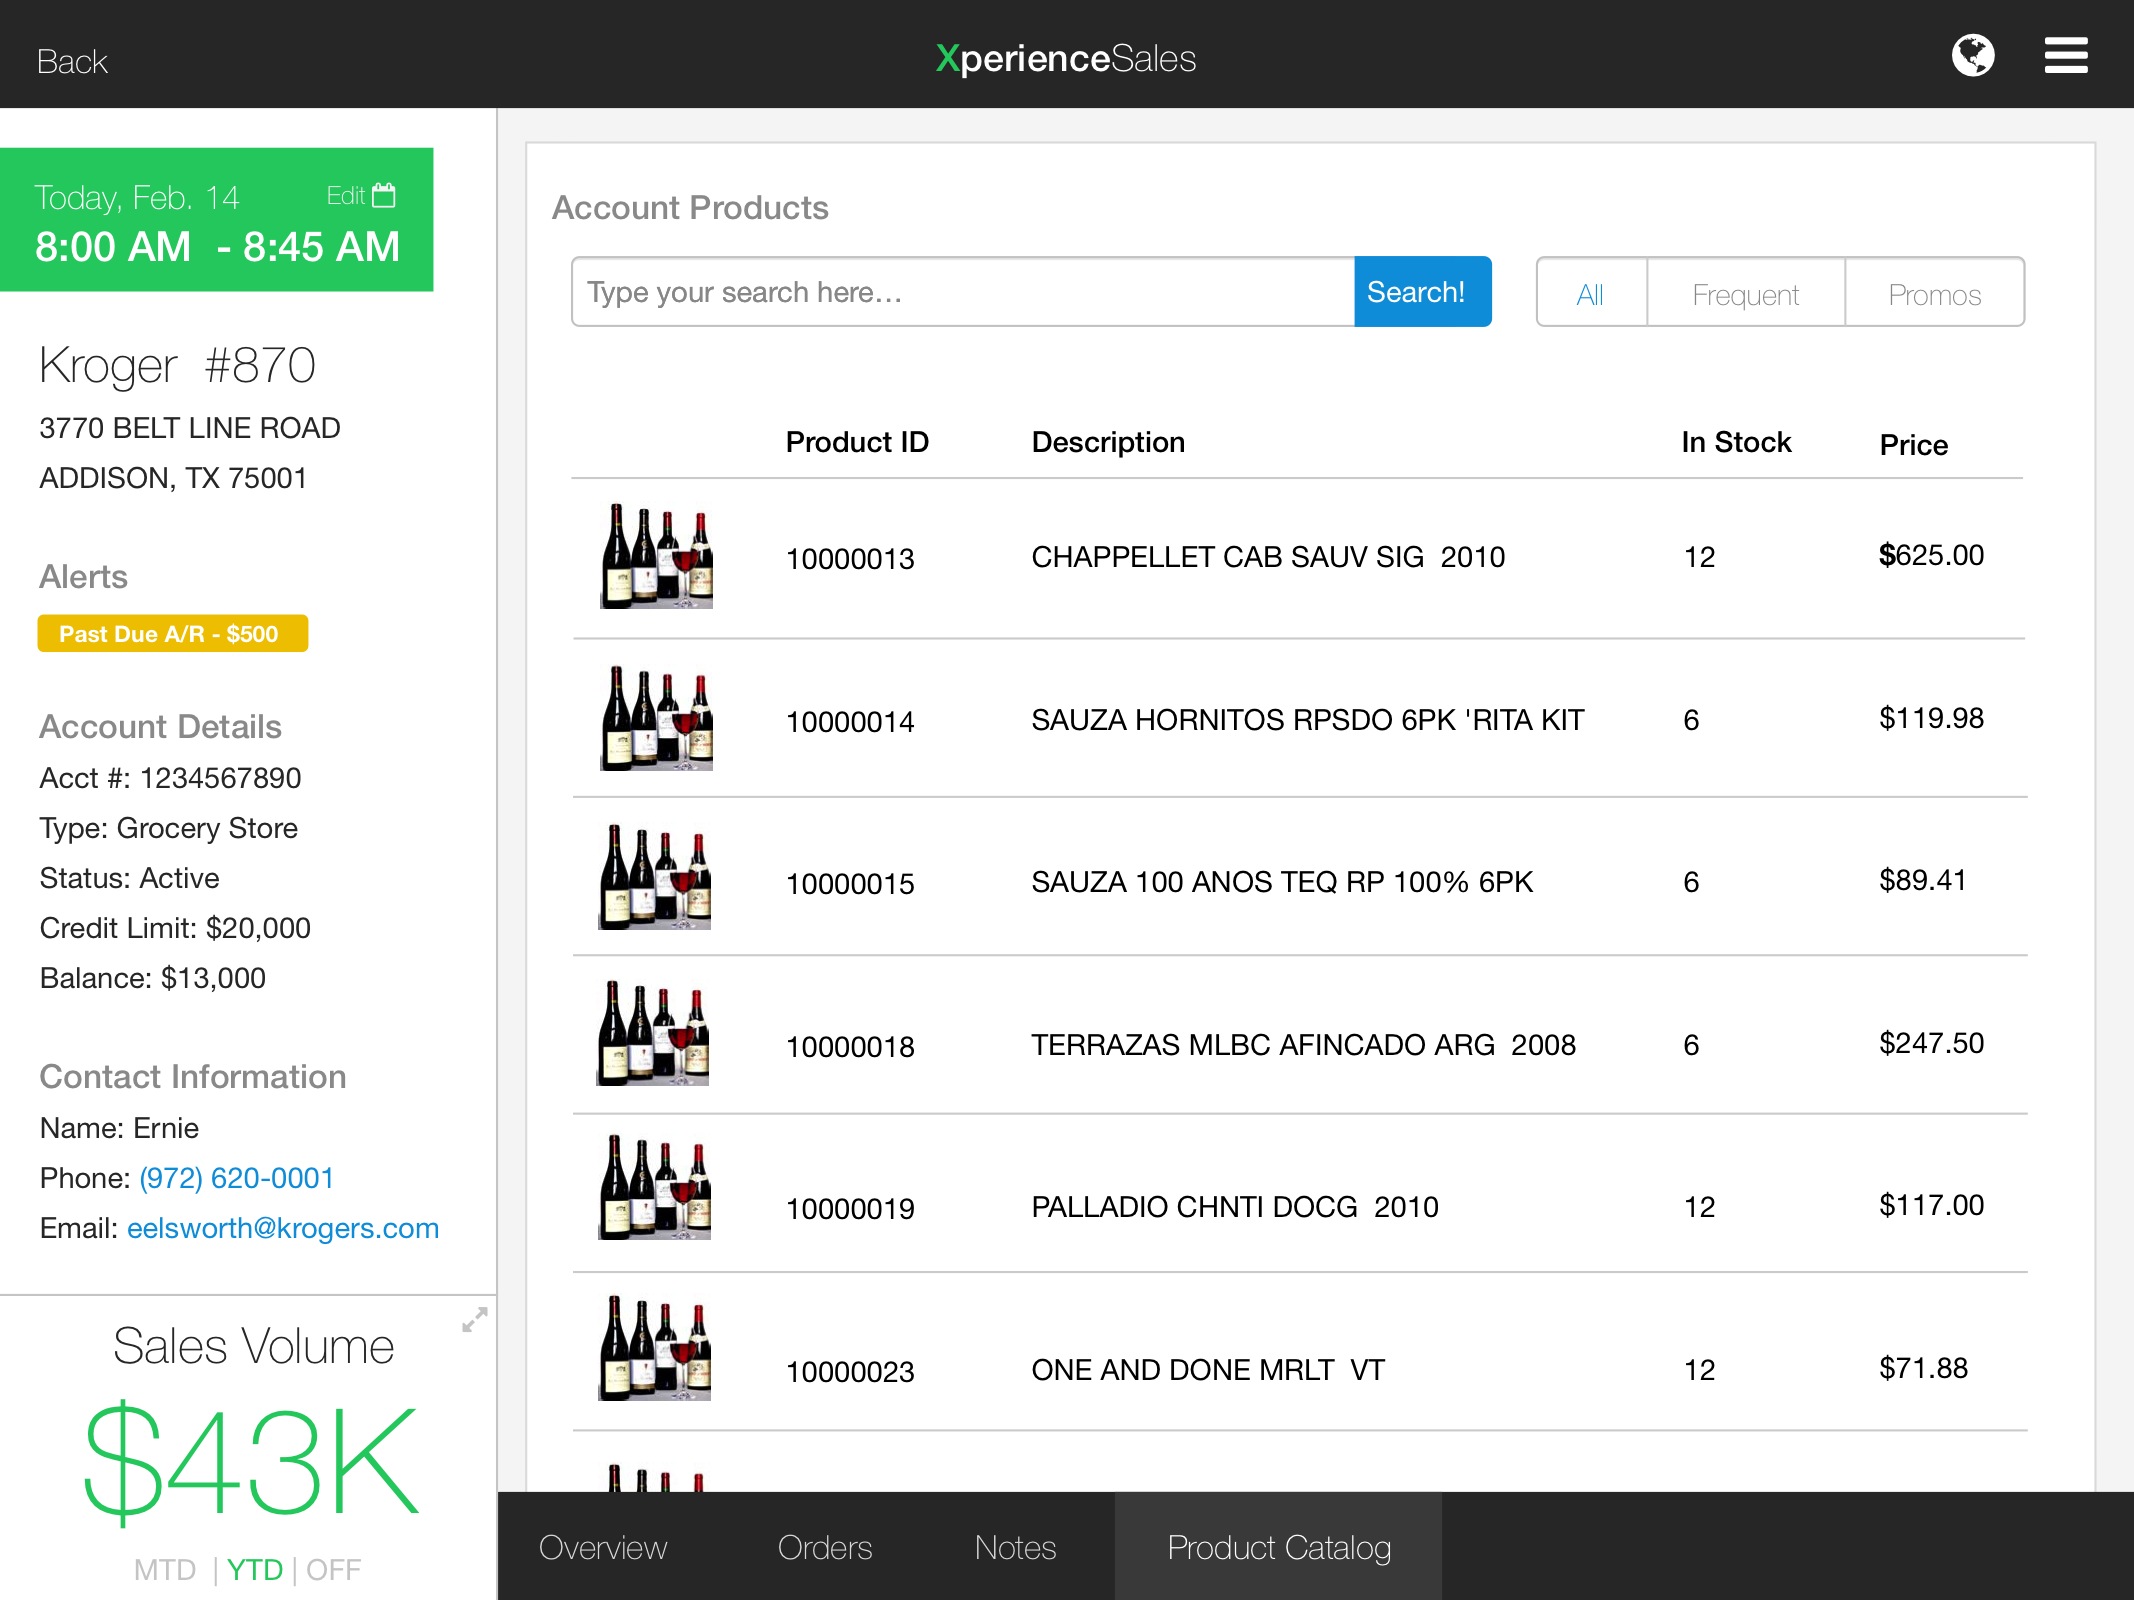Select ONE AND DONE MRLT VT
2134x1600 pixels.
tap(1208, 1370)
